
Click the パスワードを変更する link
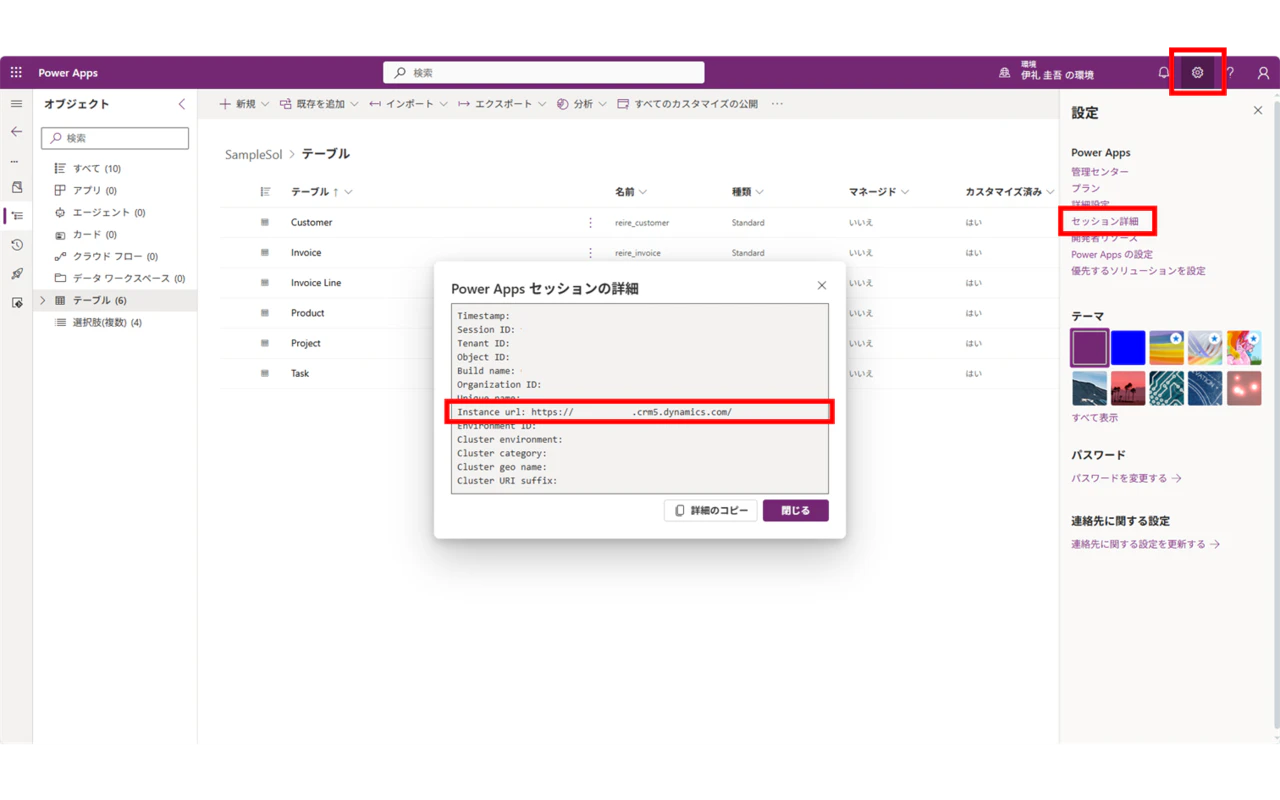coord(1126,478)
